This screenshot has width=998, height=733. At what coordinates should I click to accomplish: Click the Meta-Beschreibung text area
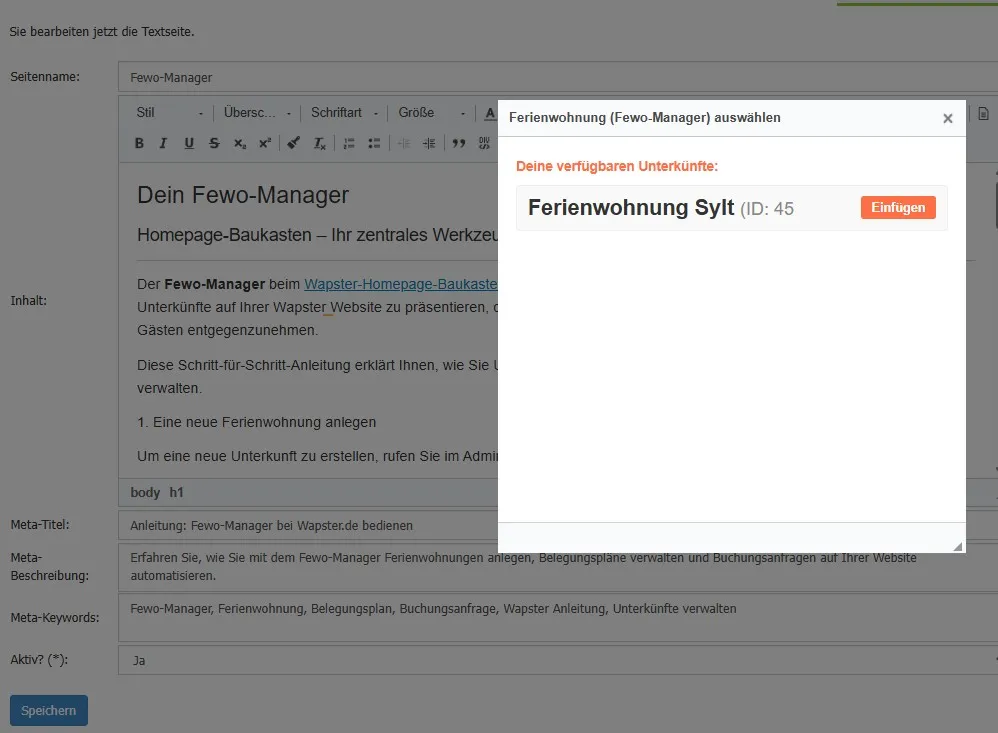pos(558,567)
